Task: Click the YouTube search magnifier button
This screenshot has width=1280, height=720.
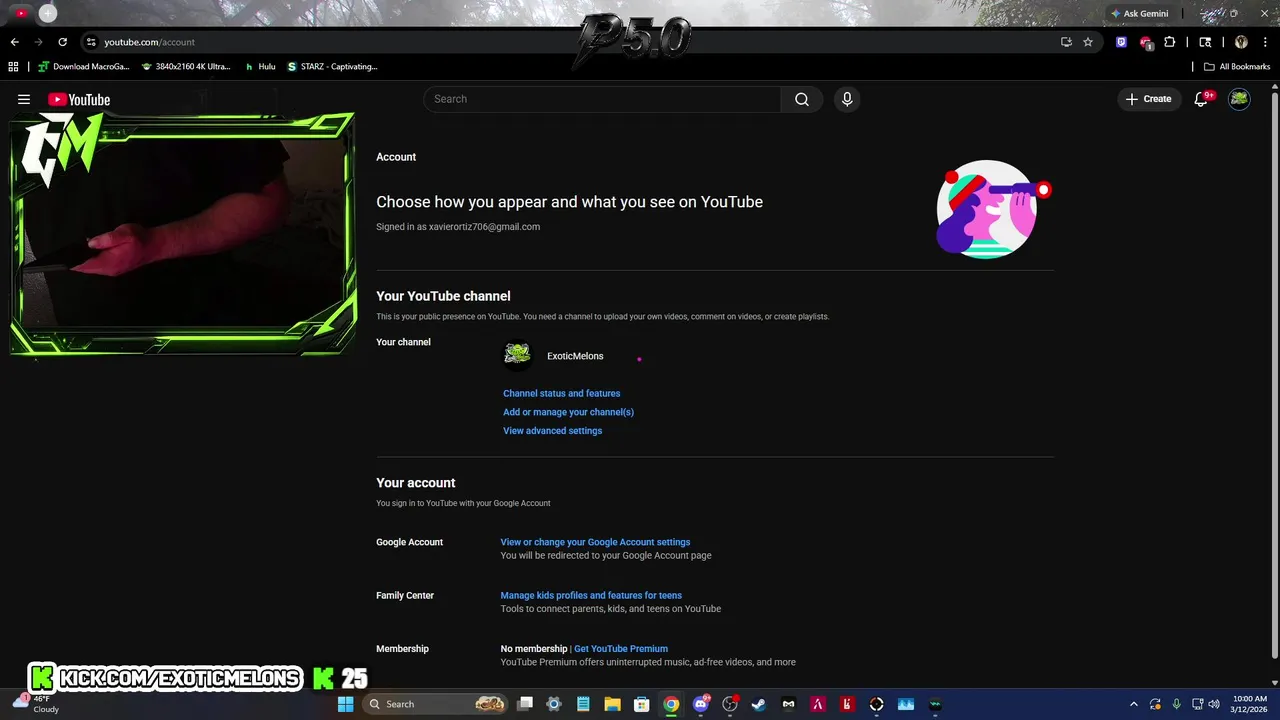Action: 802,99
